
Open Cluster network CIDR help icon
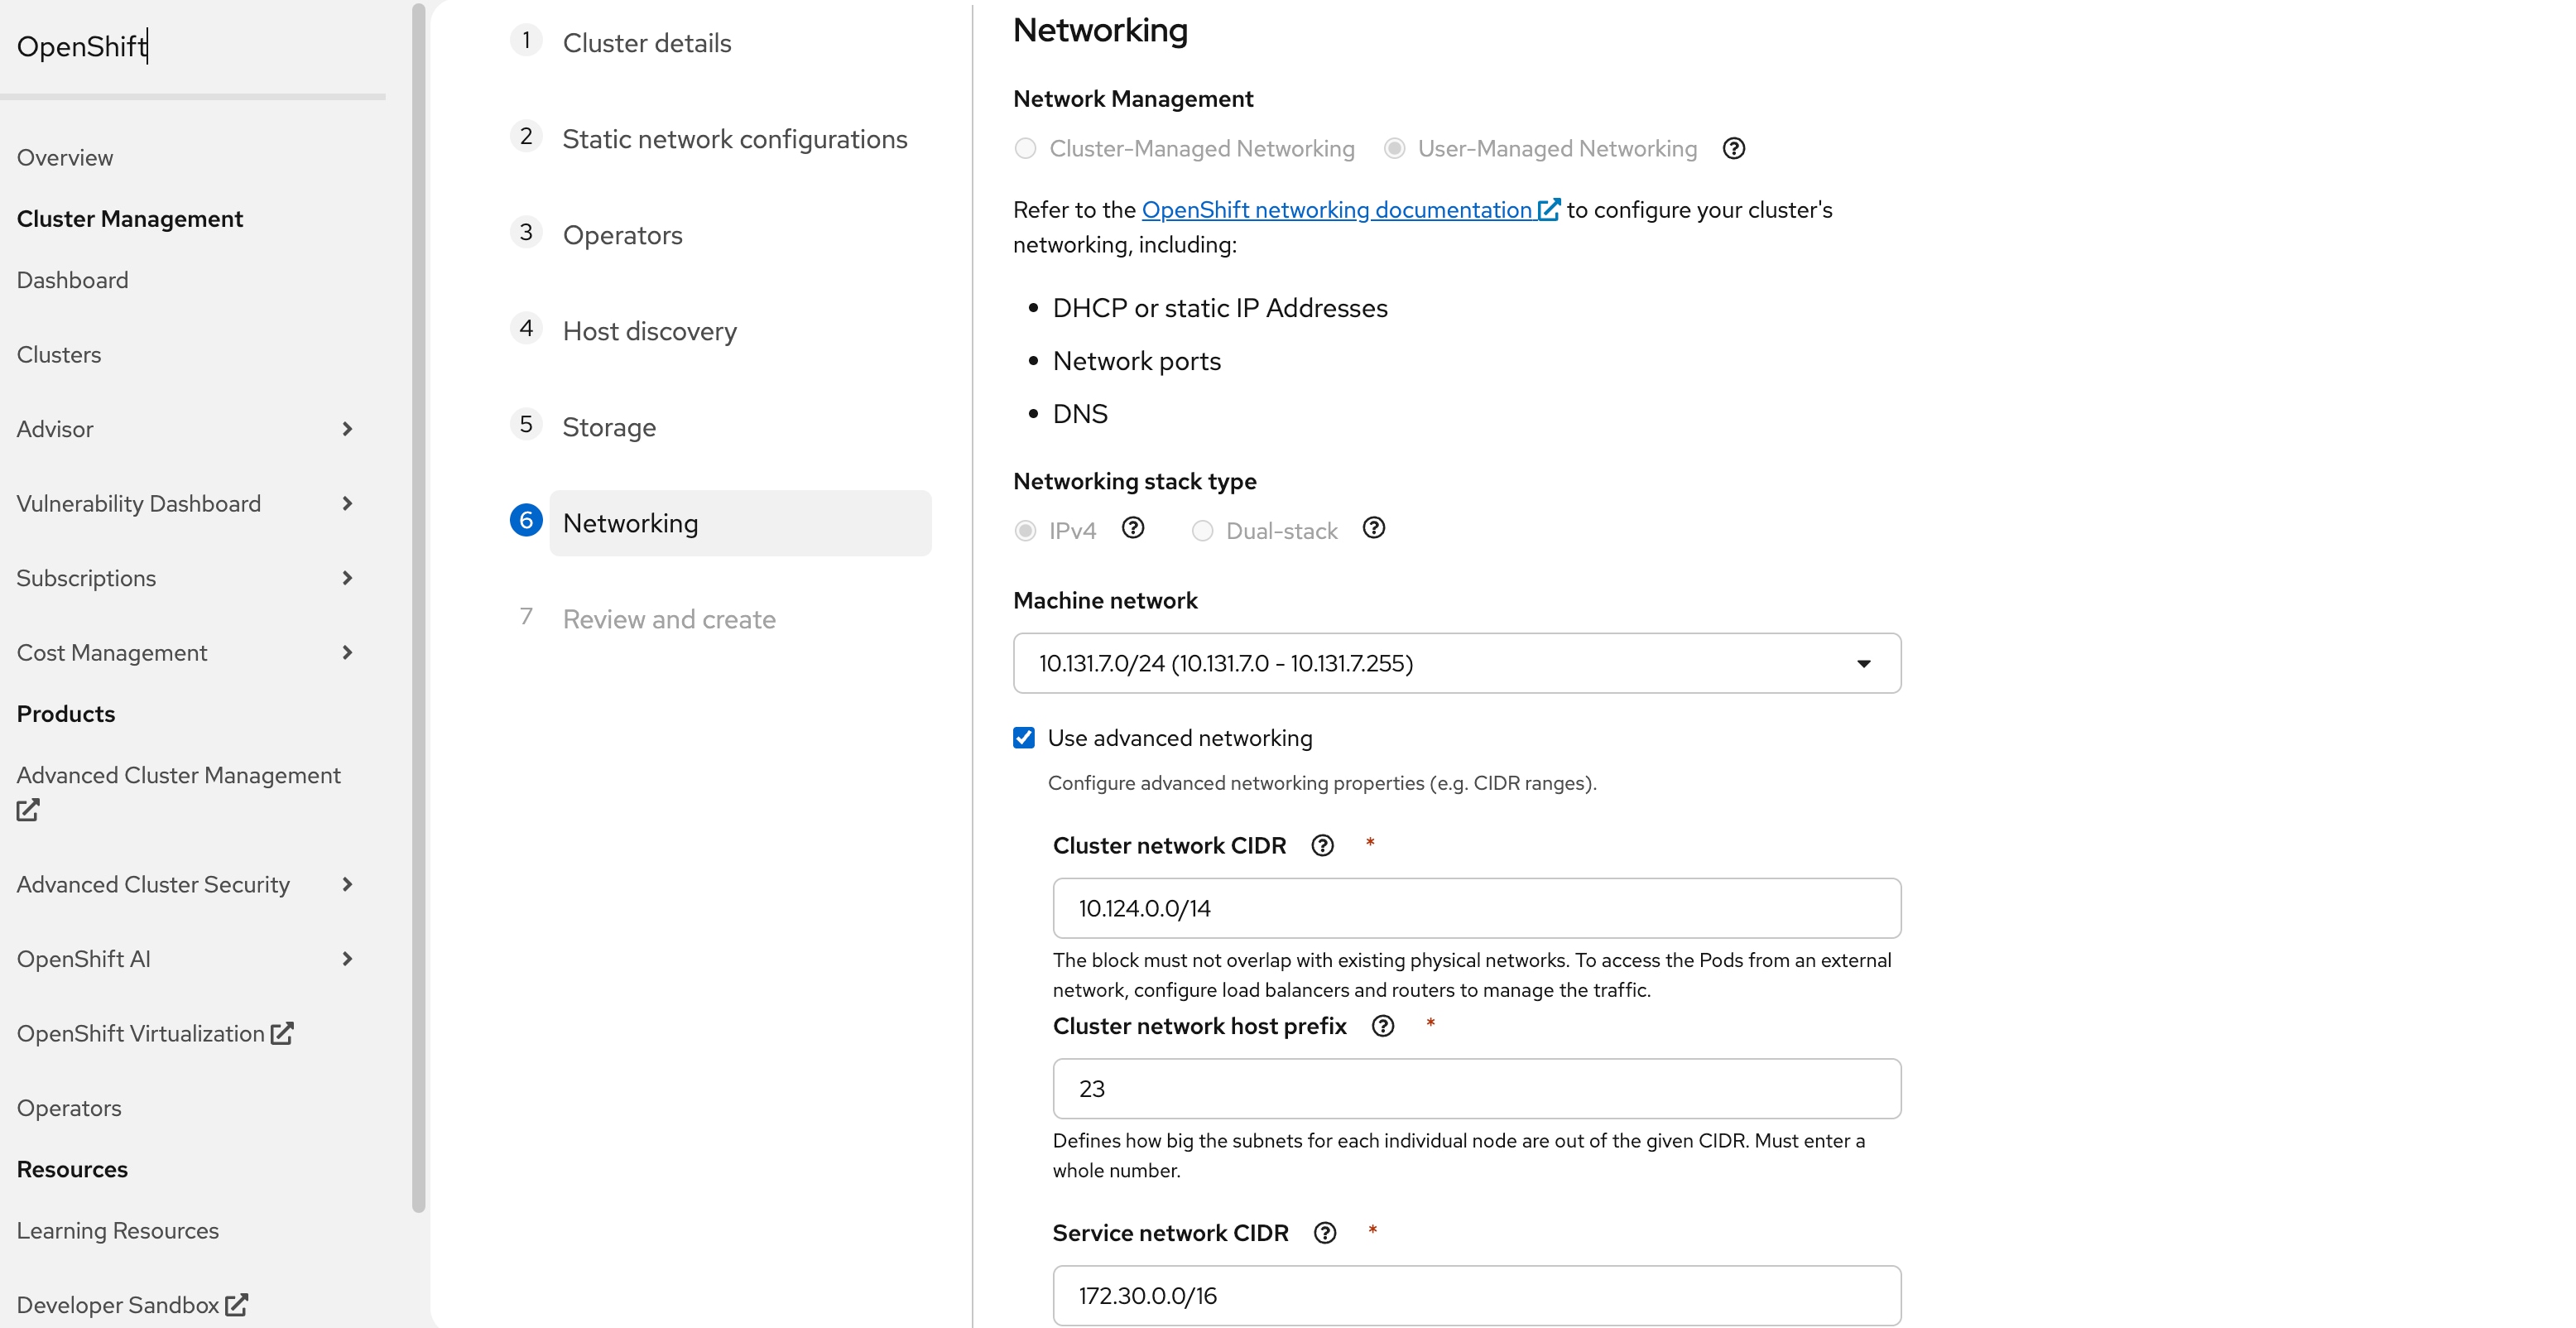tap(1322, 846)
